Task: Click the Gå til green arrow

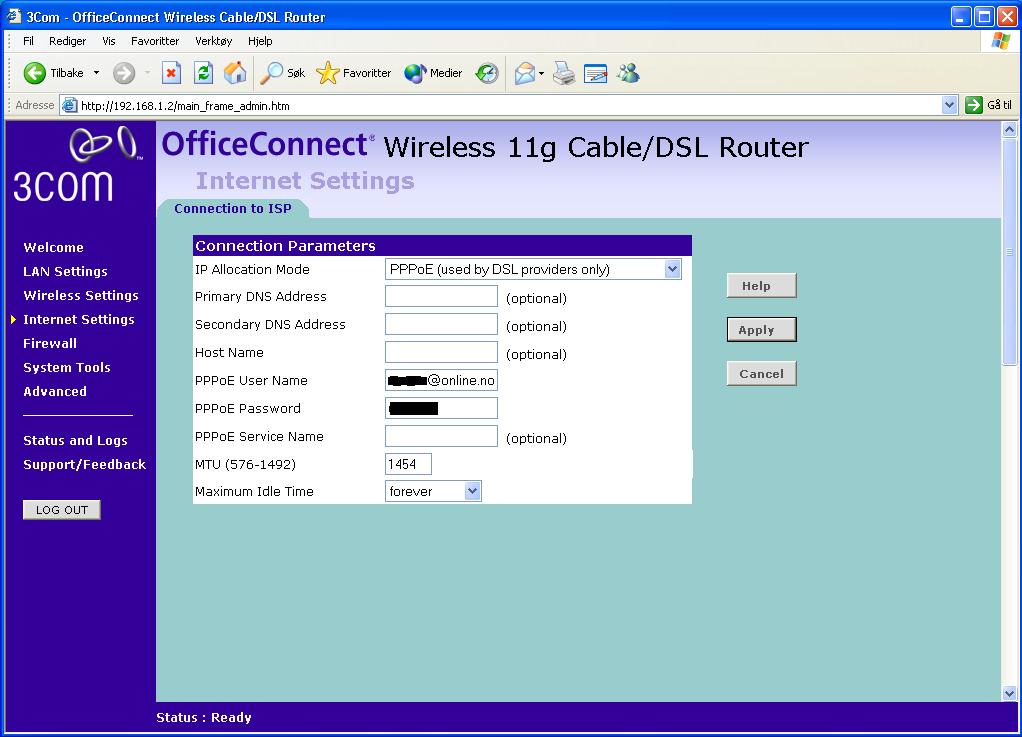Action: click(974, 105)
